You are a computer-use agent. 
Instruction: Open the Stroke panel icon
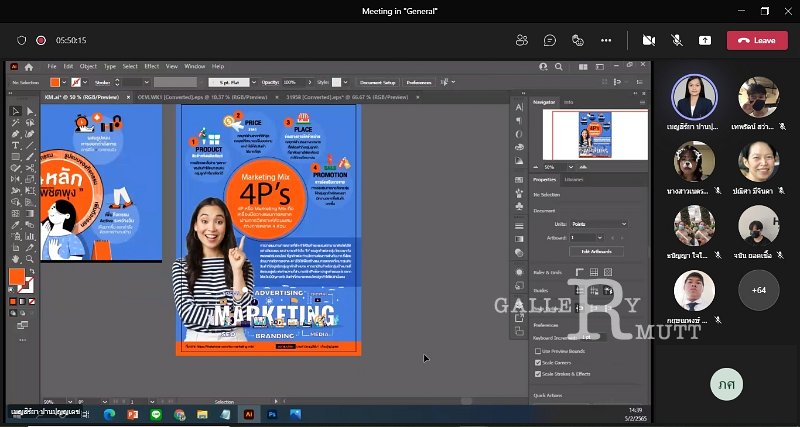point(519,226)
